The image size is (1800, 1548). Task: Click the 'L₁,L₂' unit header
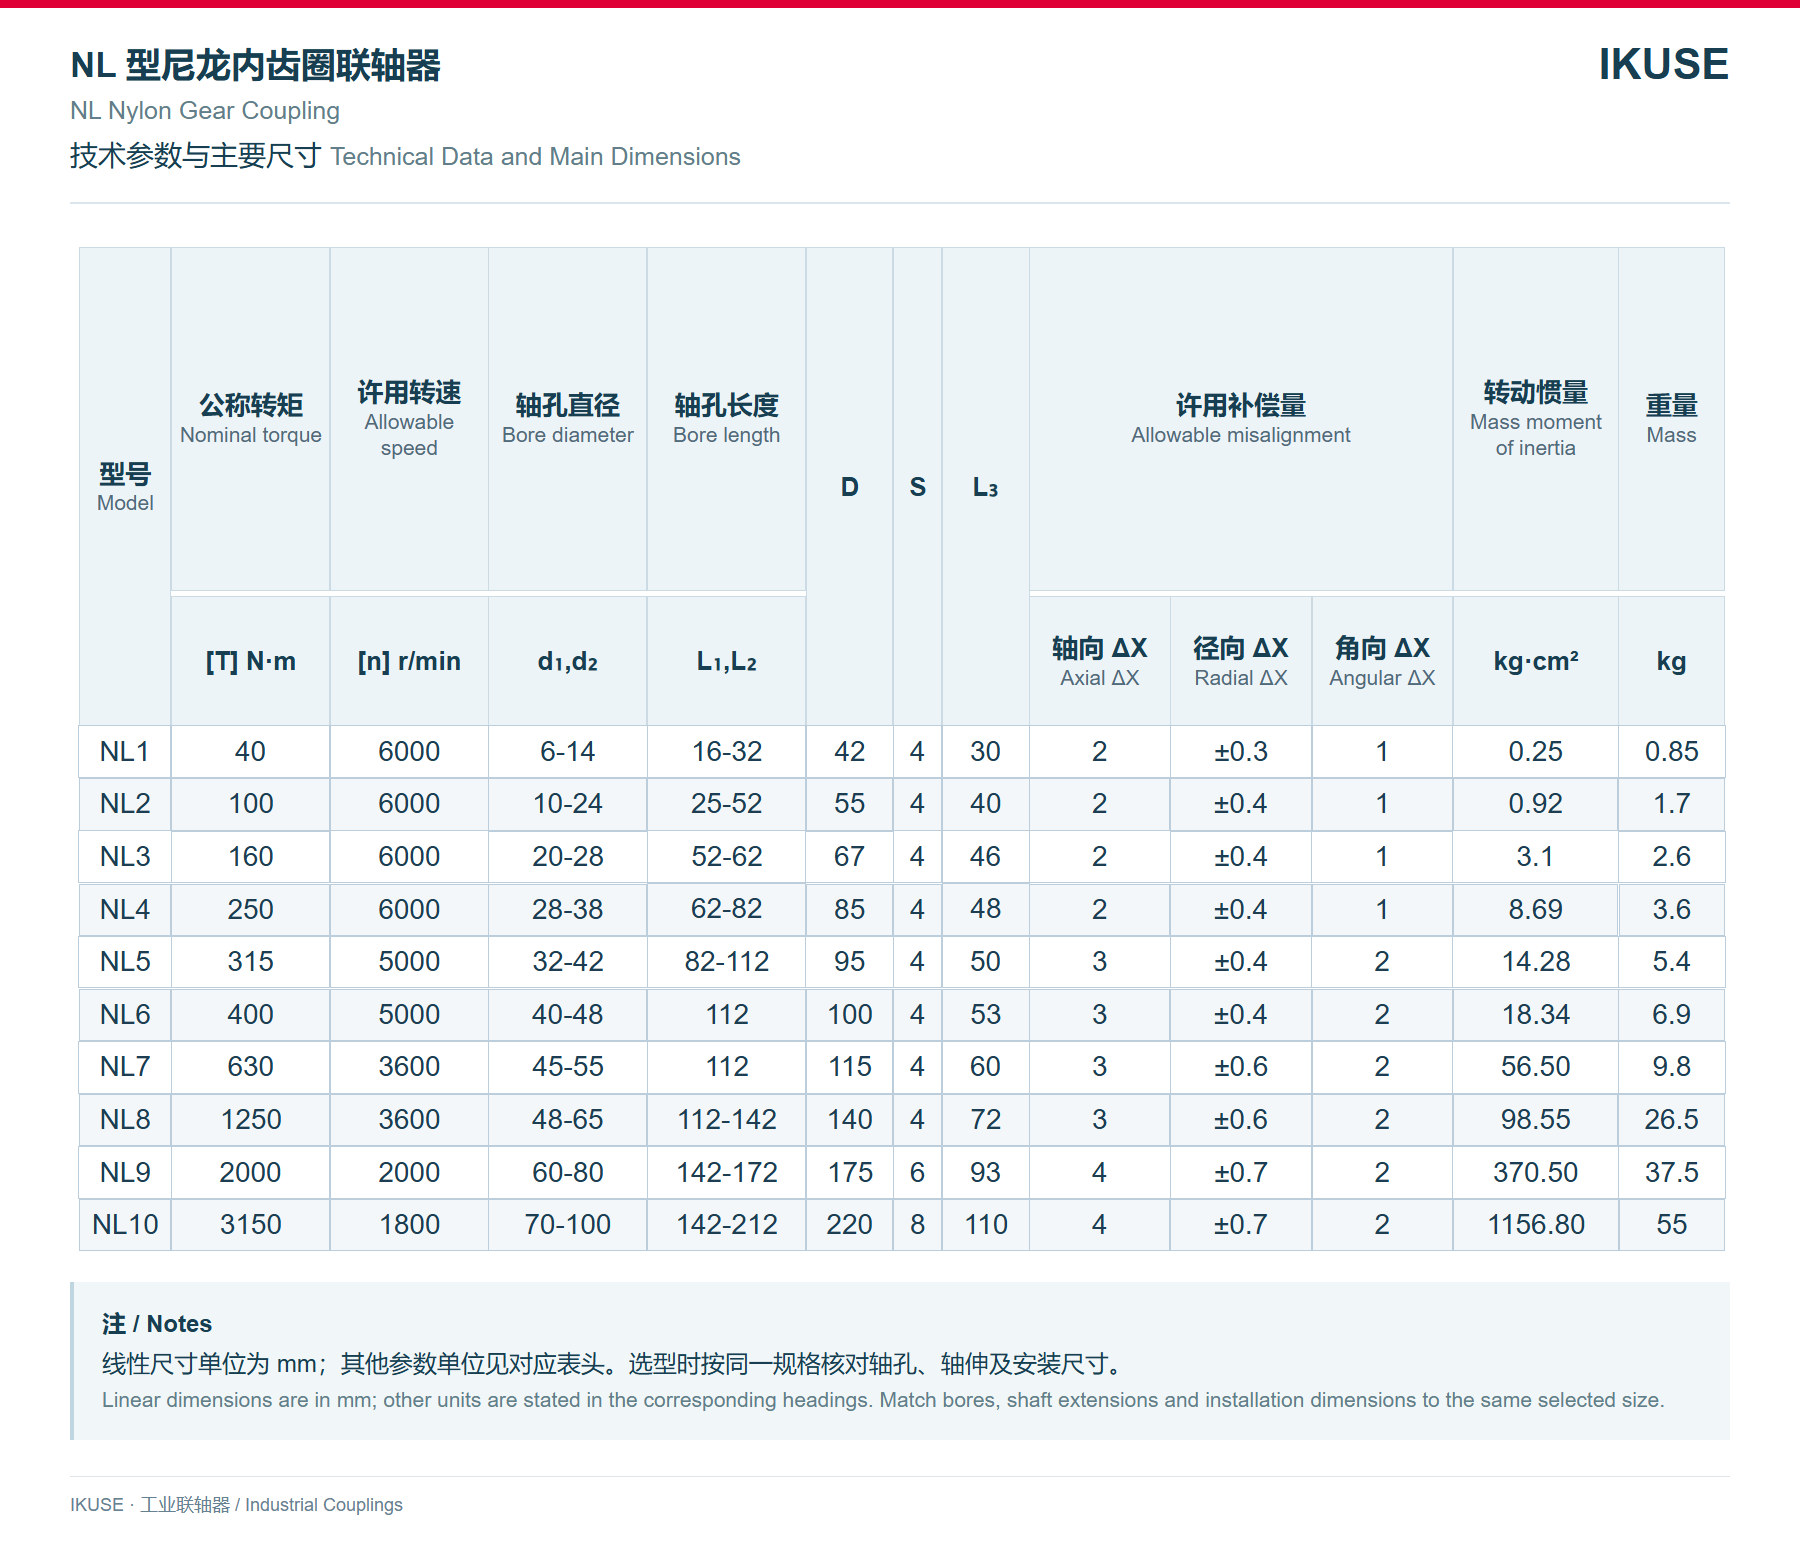(727, 661)
